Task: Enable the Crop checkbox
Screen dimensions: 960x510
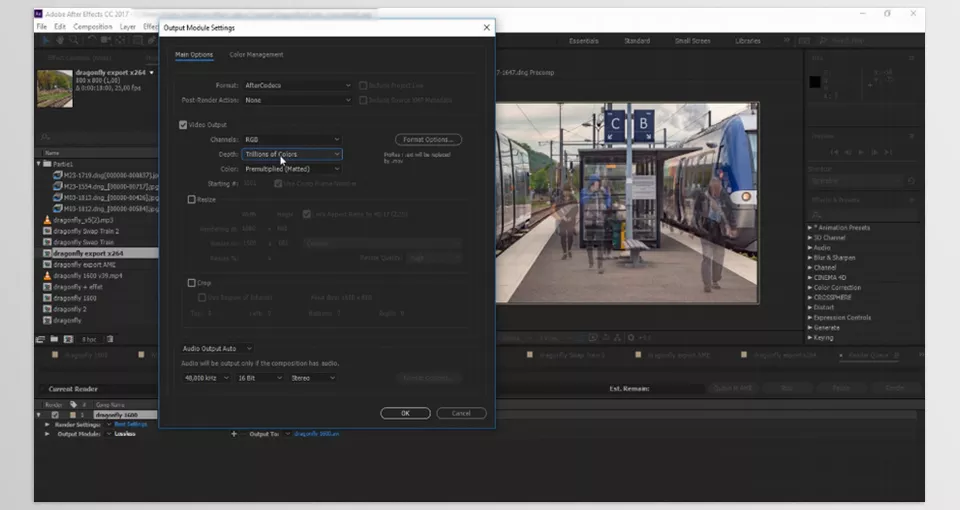Action: pos(192,283)
